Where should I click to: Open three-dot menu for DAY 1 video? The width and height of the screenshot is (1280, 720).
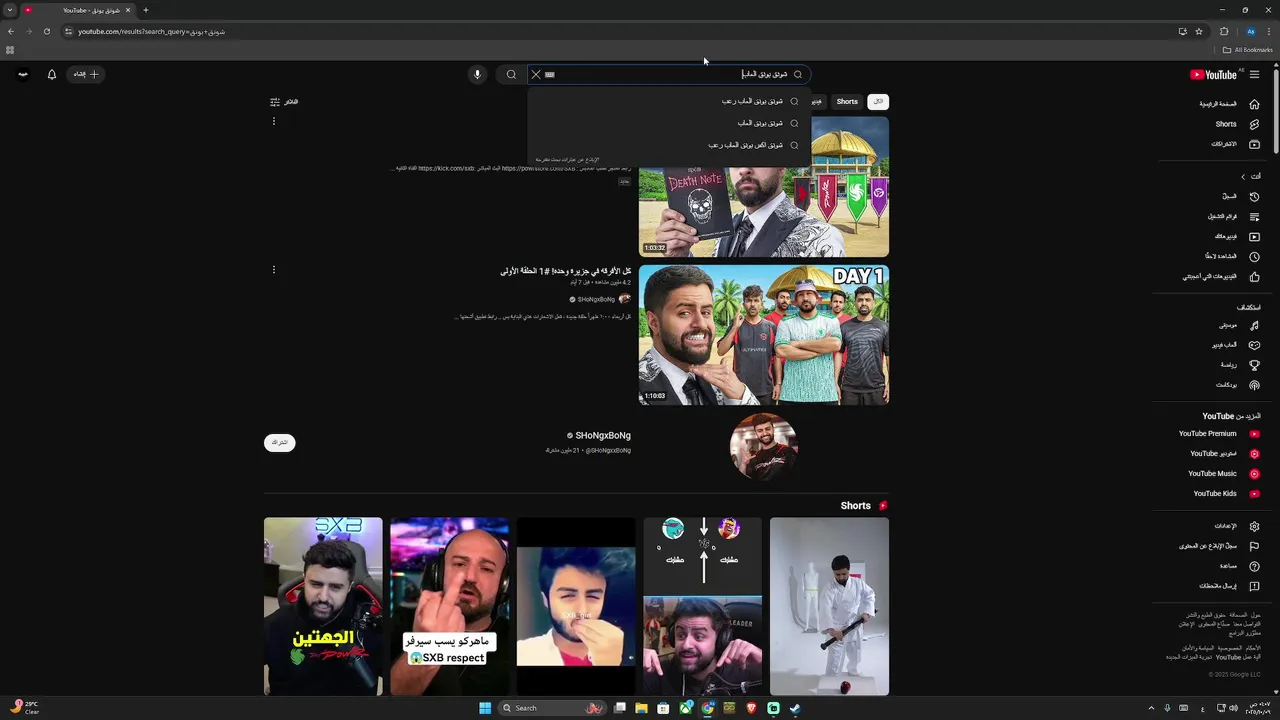273,270
